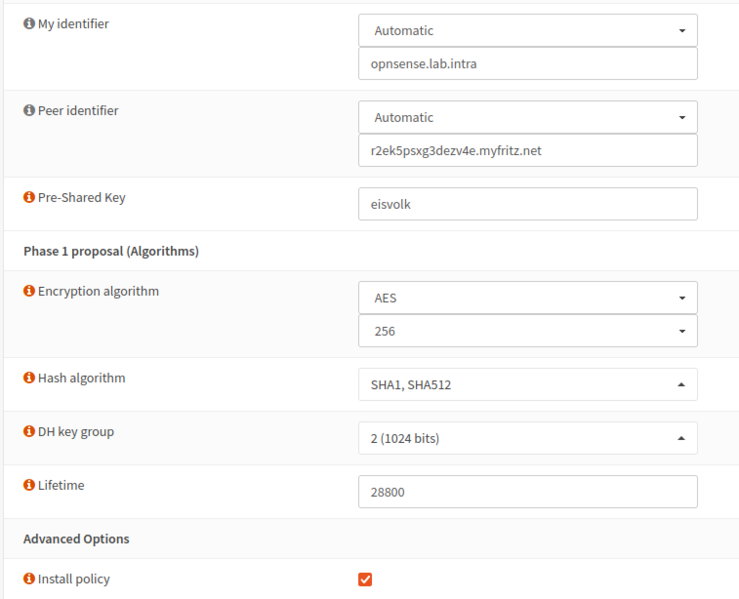Viewport: 739px width, 599px height.
Task: Show help for Lifetime field
Action: pyautogui.click(x=29, y=485)
